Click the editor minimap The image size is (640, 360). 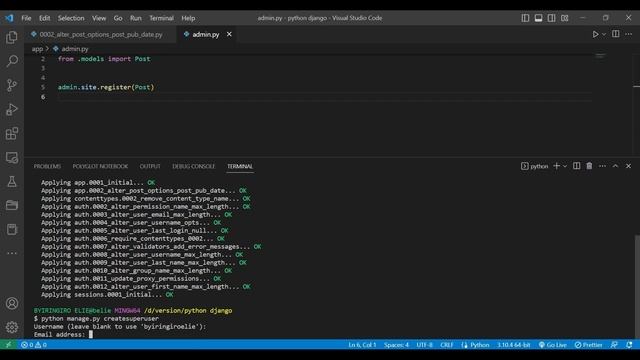point(600,56)
